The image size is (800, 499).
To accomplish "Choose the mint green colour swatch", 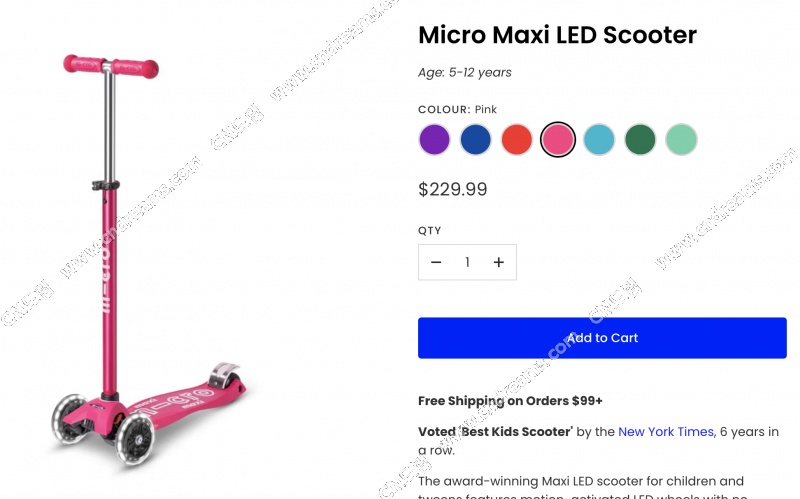I will [681, 140].
